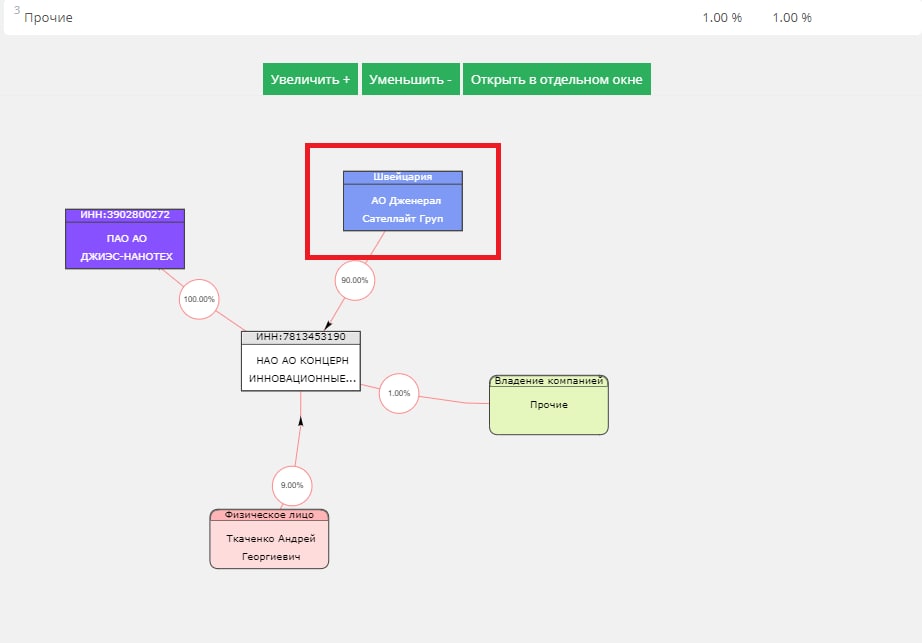Click the 90.00% share circle
The width and height of the screenshot is (922, 643).
point(355,280)
